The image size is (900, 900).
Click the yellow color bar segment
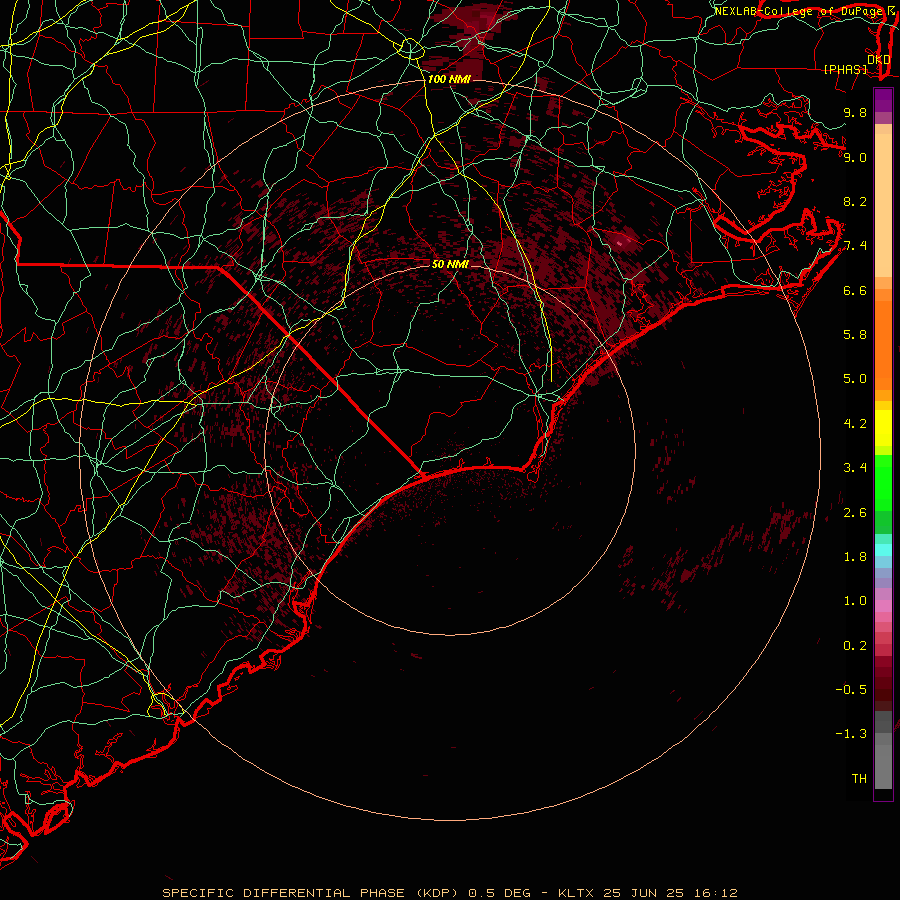[883, 428]
